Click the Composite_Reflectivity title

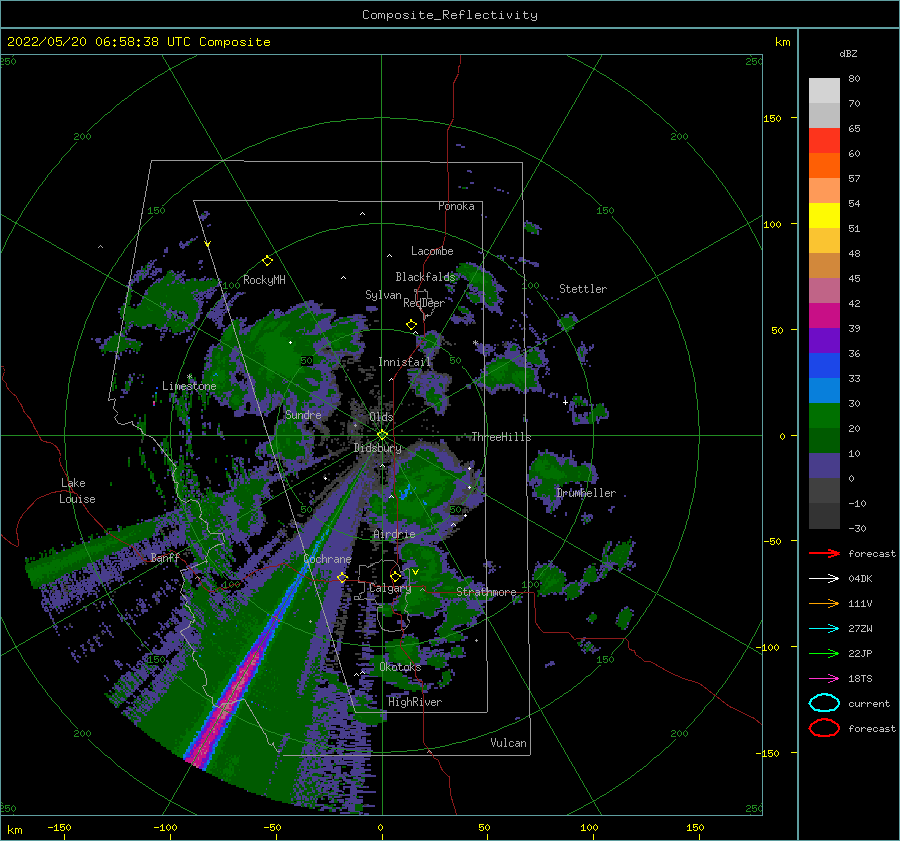450,15
